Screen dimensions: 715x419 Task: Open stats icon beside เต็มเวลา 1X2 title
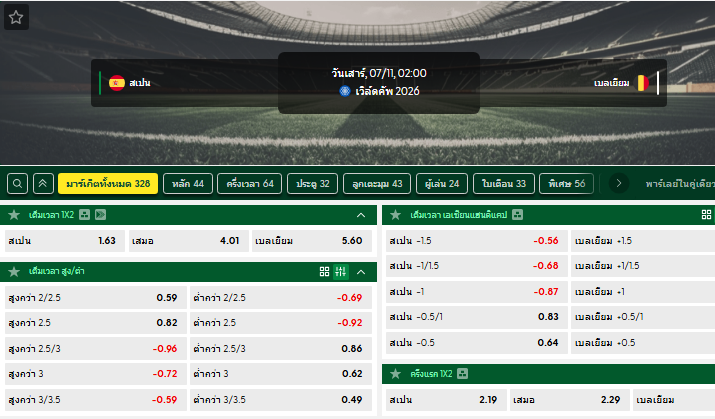pyautogui.click(x=84, y=215)
